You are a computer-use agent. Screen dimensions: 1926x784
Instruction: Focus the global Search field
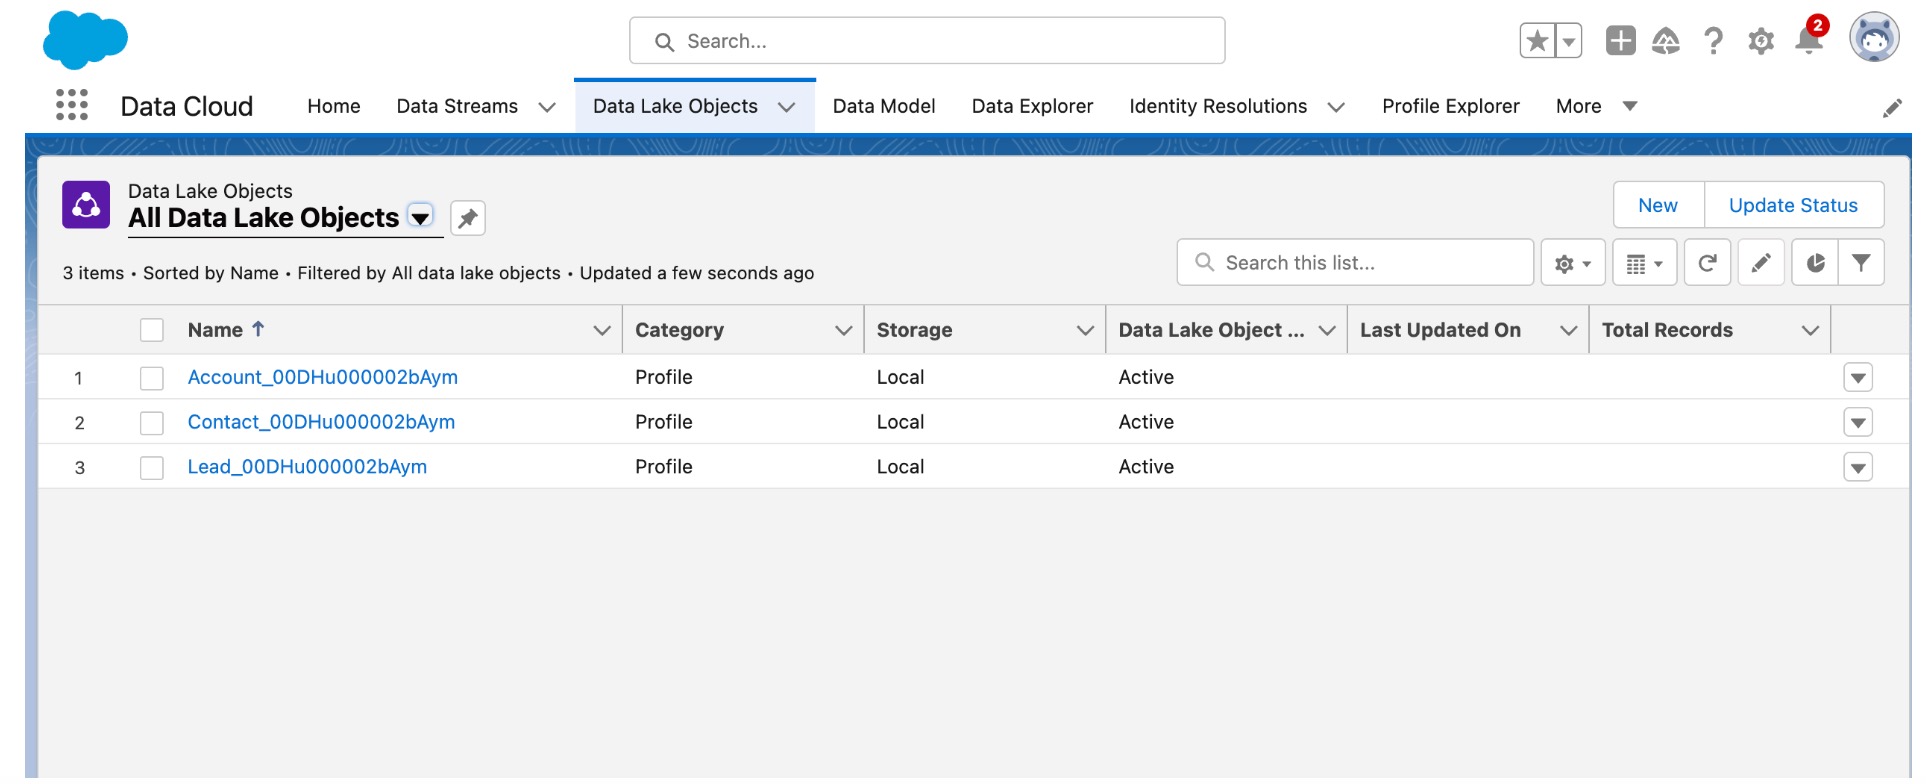(927, 41)
